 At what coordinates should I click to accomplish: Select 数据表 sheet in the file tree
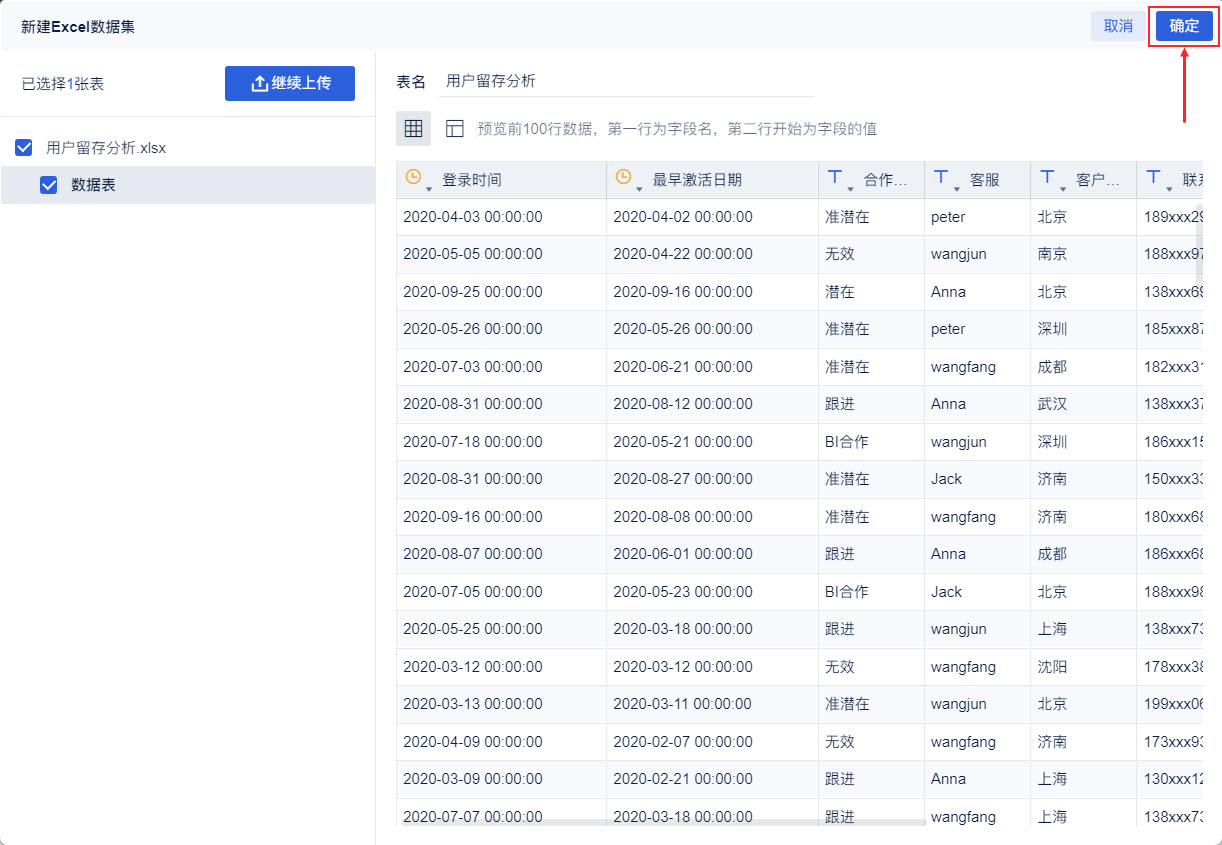coord(93,185)
